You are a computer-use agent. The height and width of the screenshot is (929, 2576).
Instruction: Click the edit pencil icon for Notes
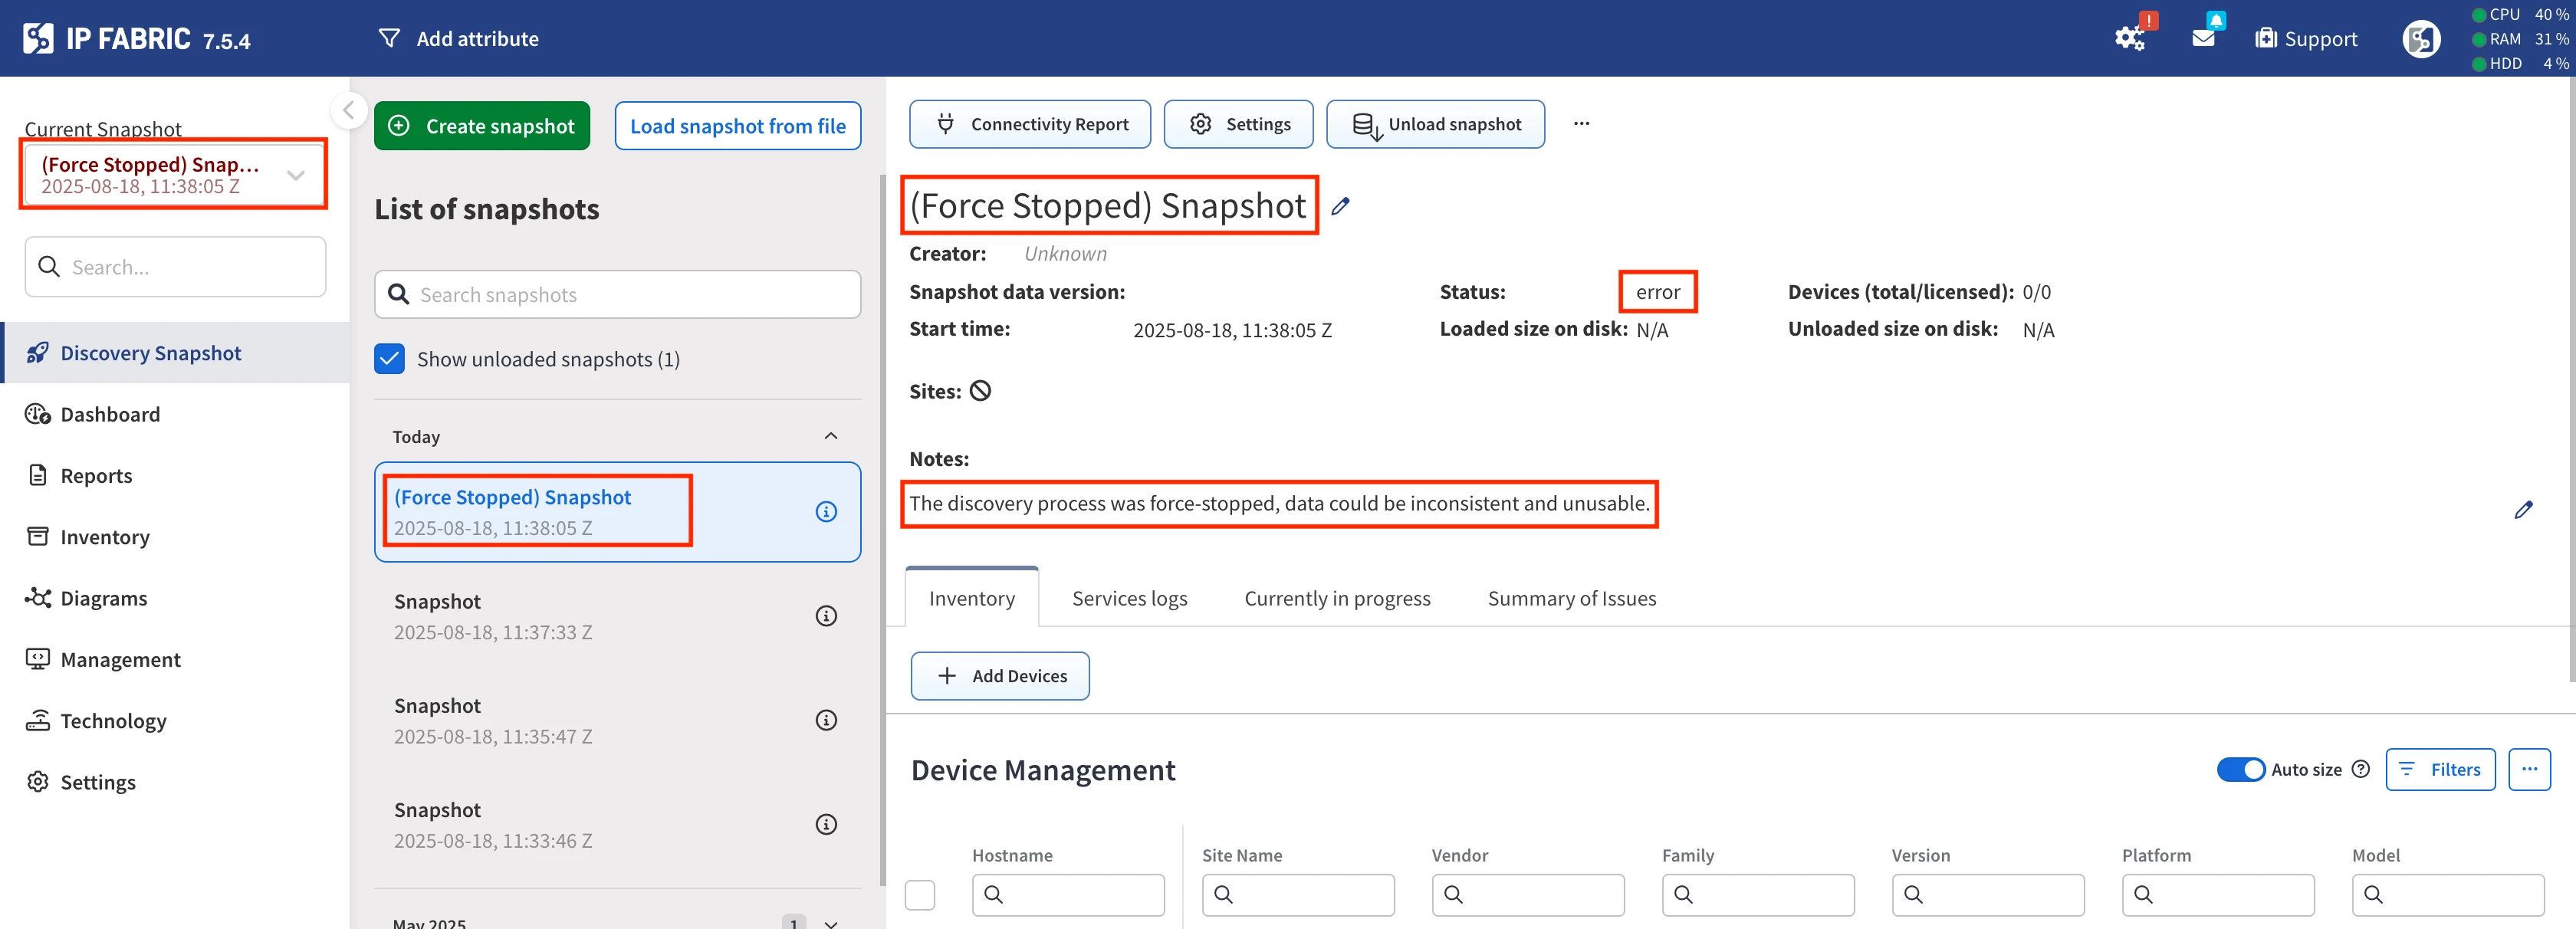tap(2522, 510)
